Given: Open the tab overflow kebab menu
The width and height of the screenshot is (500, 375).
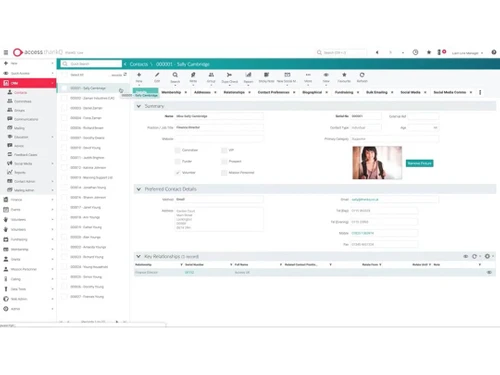Looking at the screenshot, I should [x=480, y=92].
